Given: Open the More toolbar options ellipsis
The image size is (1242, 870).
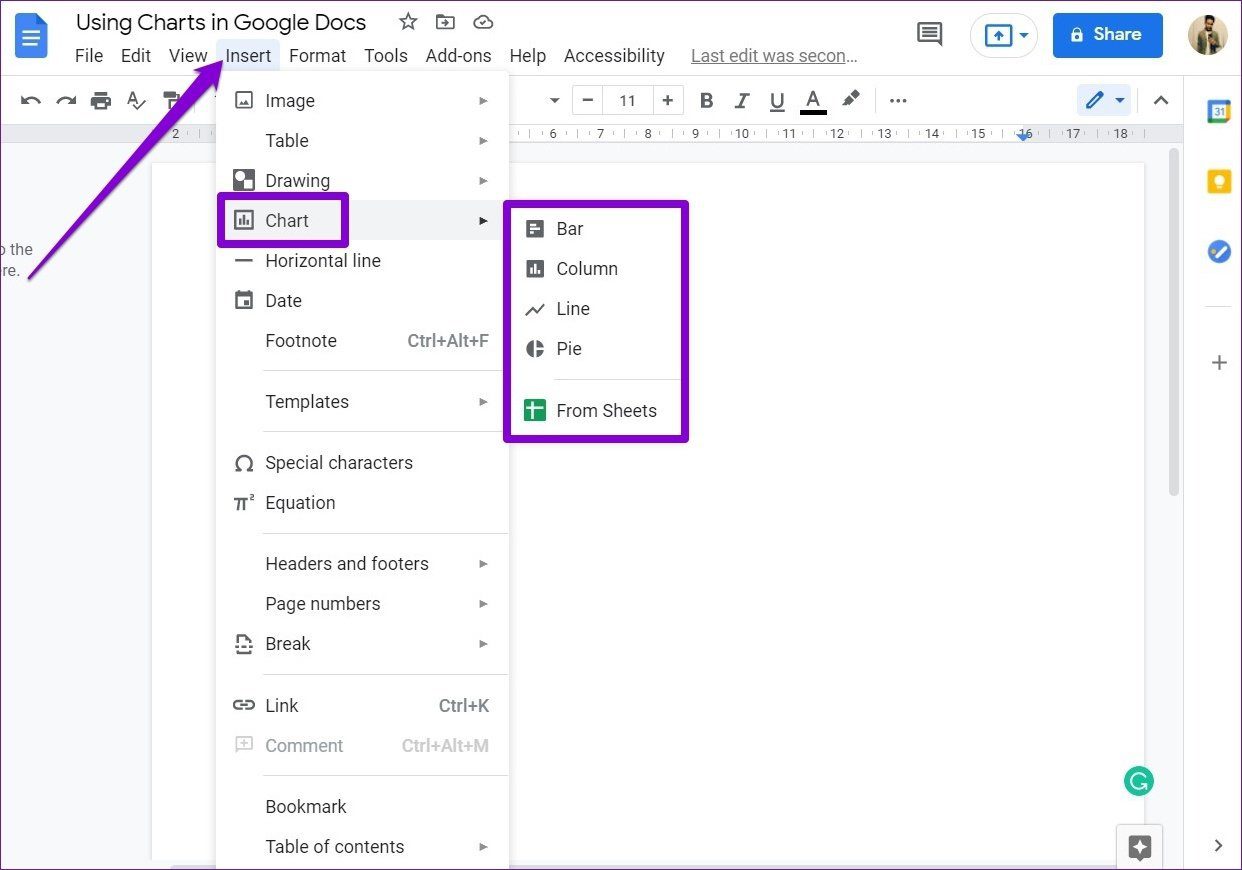Looking at the screenshot, I should [898, 100].
